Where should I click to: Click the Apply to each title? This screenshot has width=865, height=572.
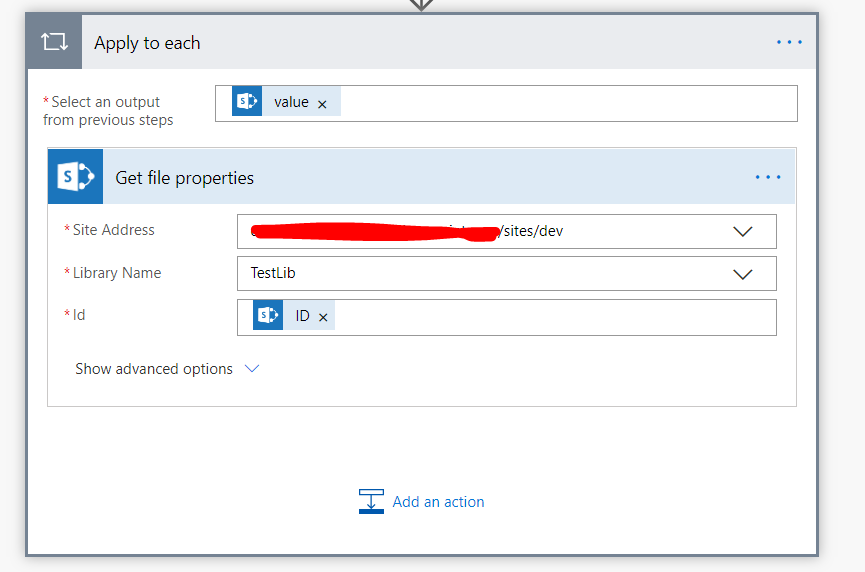pos(147,43)
